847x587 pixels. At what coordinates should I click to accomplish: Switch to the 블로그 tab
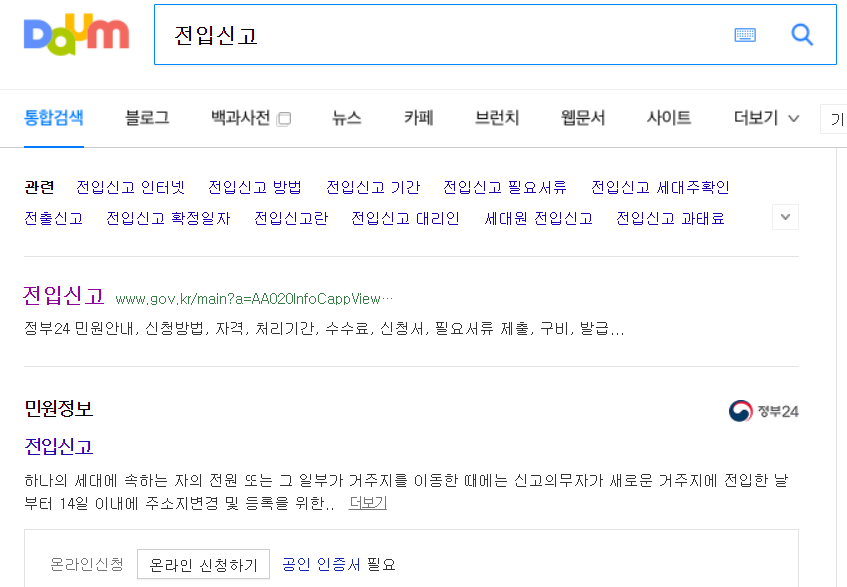(147, 118)
